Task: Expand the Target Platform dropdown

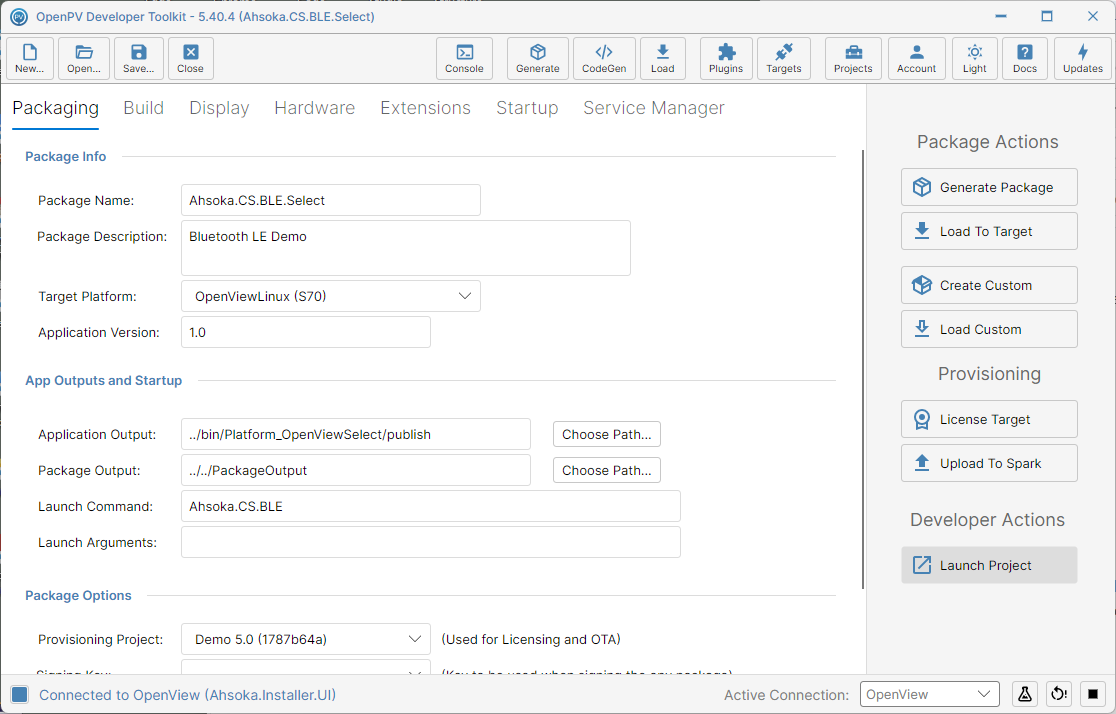Action: coord(331,296)
